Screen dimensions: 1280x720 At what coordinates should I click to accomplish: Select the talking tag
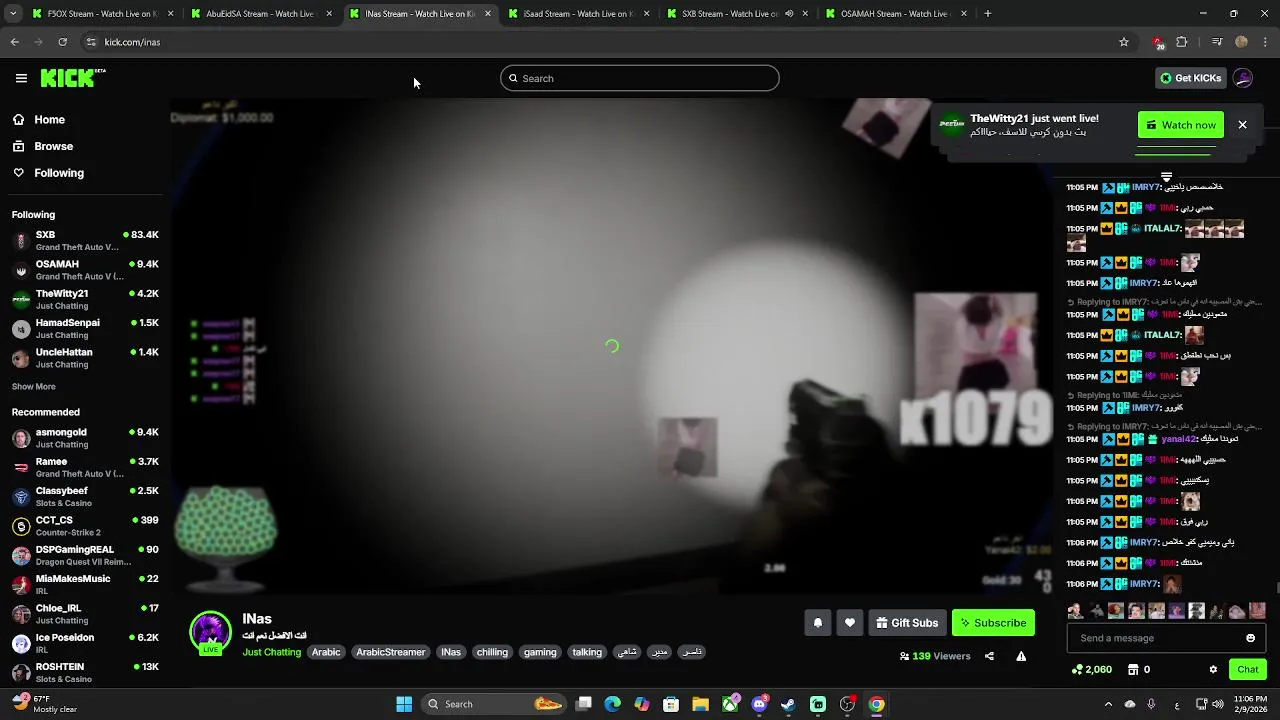(x=587, y=652)
